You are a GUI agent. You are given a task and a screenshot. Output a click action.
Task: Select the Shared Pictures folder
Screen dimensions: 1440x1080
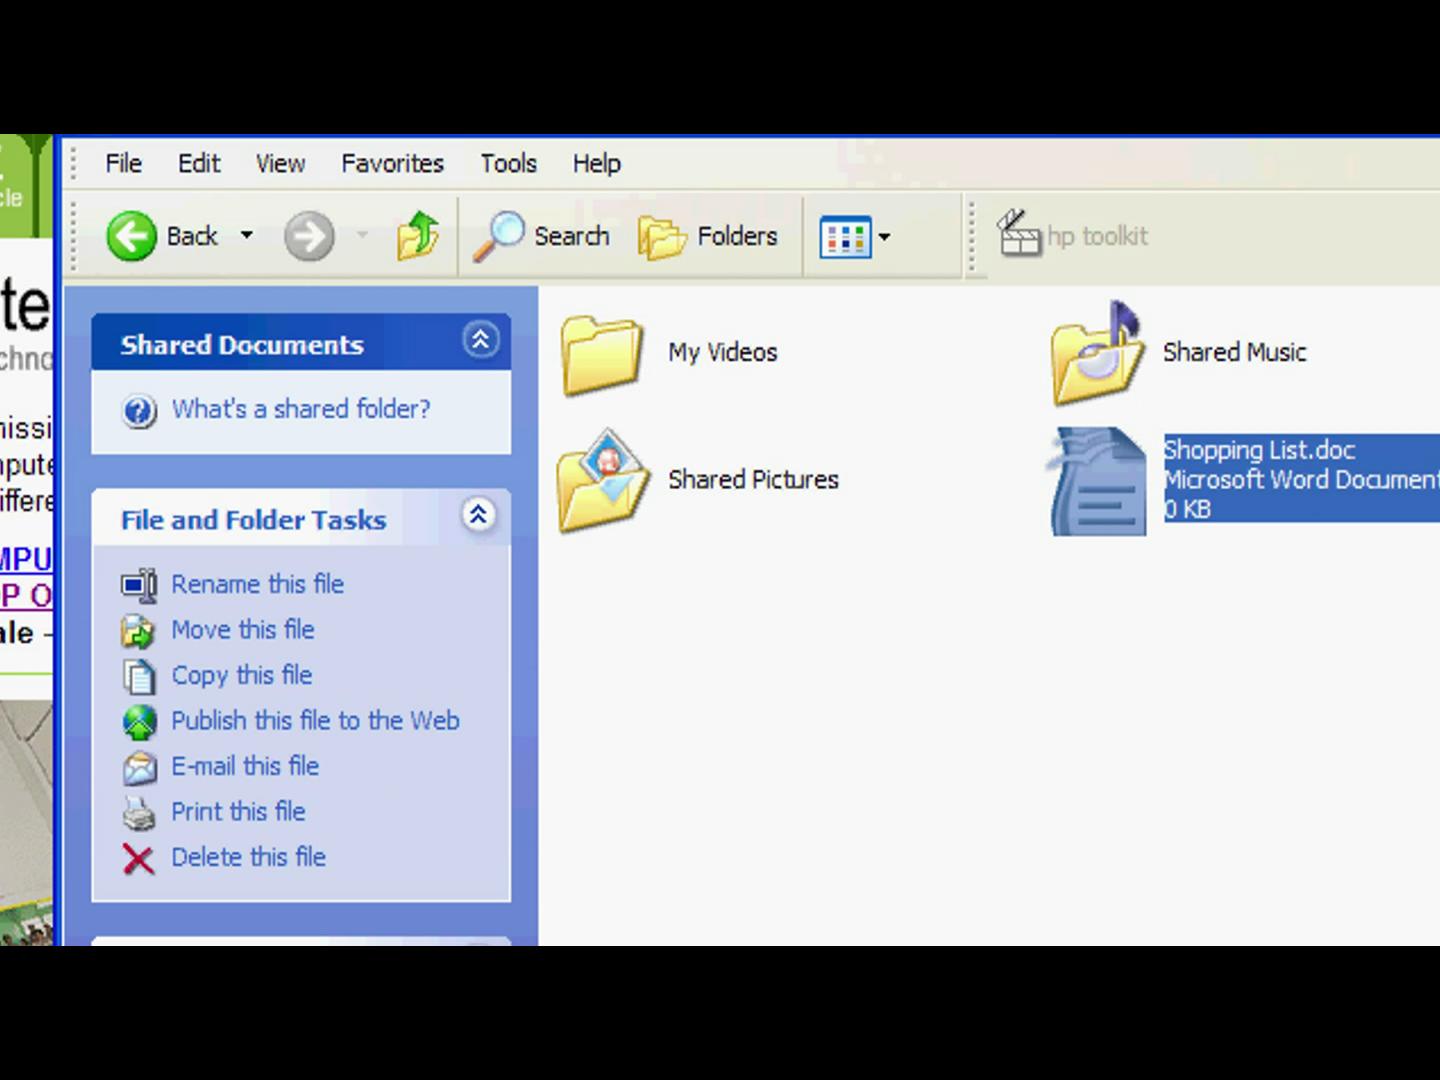(x=601, y=481)
